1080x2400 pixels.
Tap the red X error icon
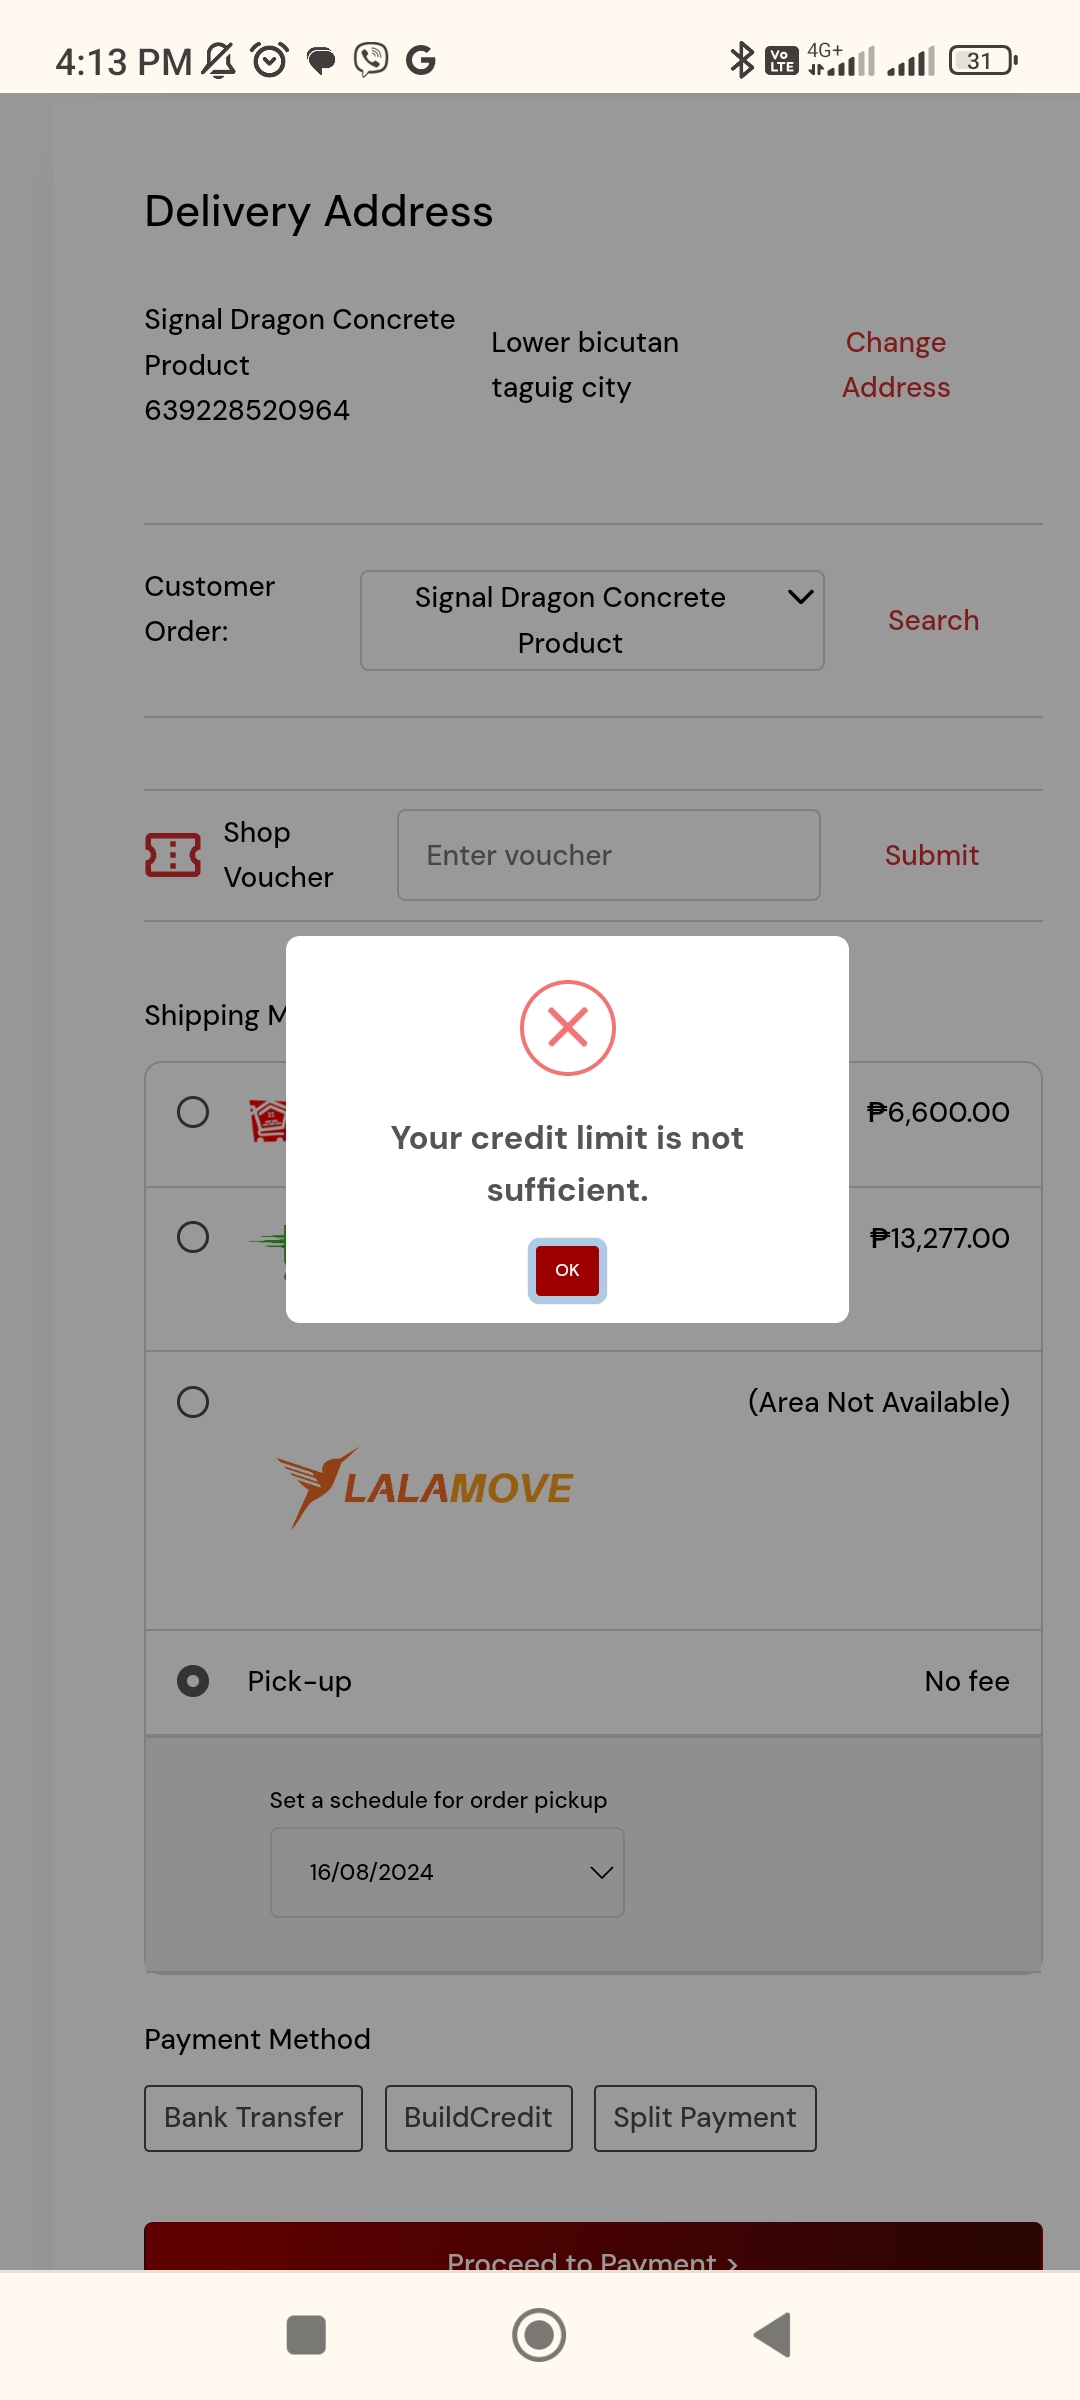(x=567, y=1028)
